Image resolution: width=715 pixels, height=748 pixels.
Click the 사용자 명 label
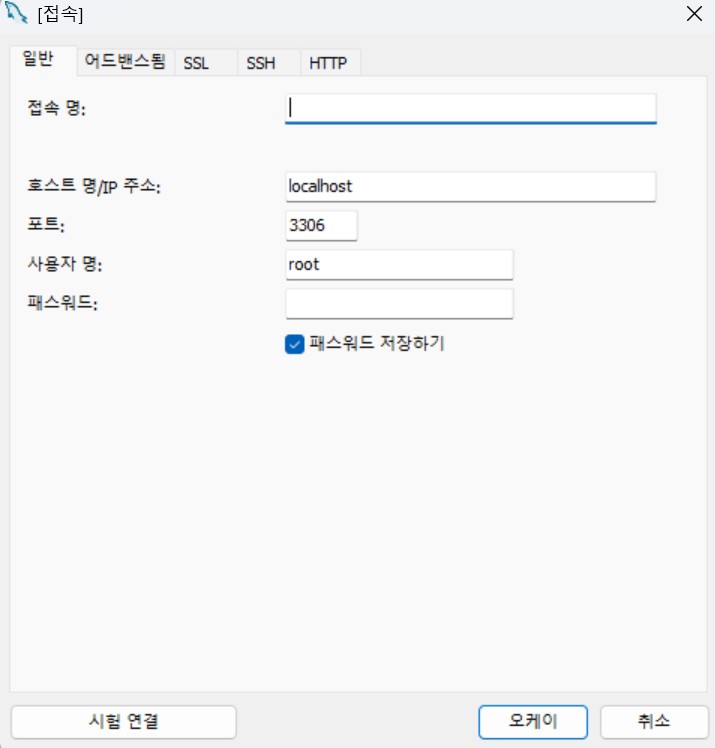pos(65,264)
